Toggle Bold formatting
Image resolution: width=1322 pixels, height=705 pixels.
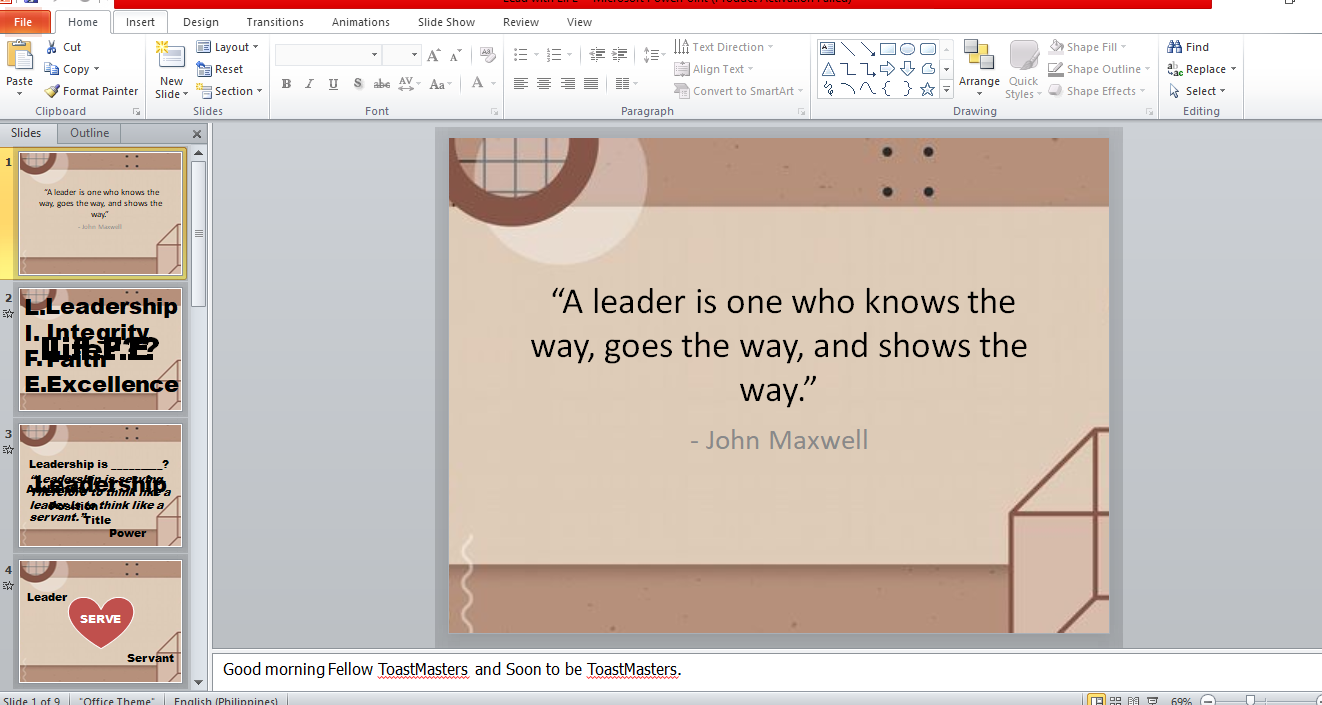coord(286,84)
